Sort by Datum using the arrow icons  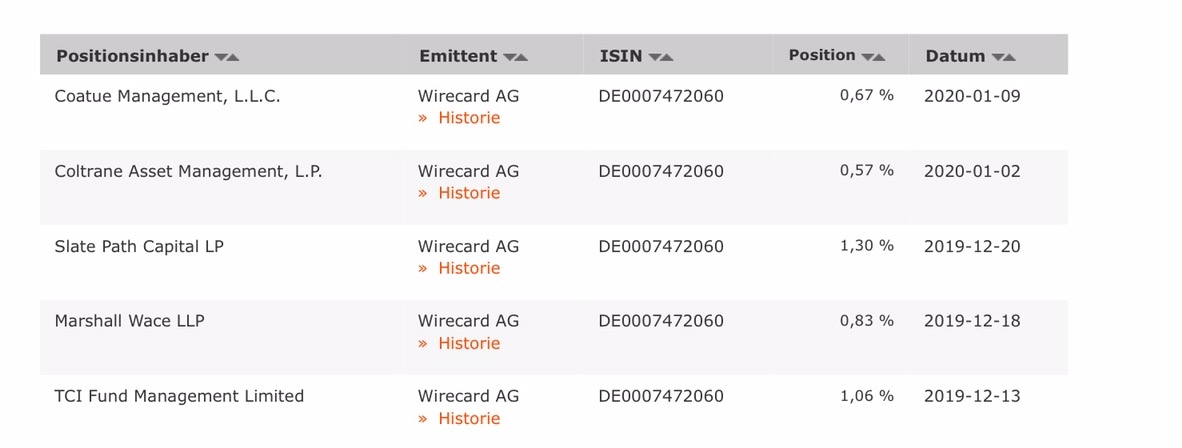1003,57
